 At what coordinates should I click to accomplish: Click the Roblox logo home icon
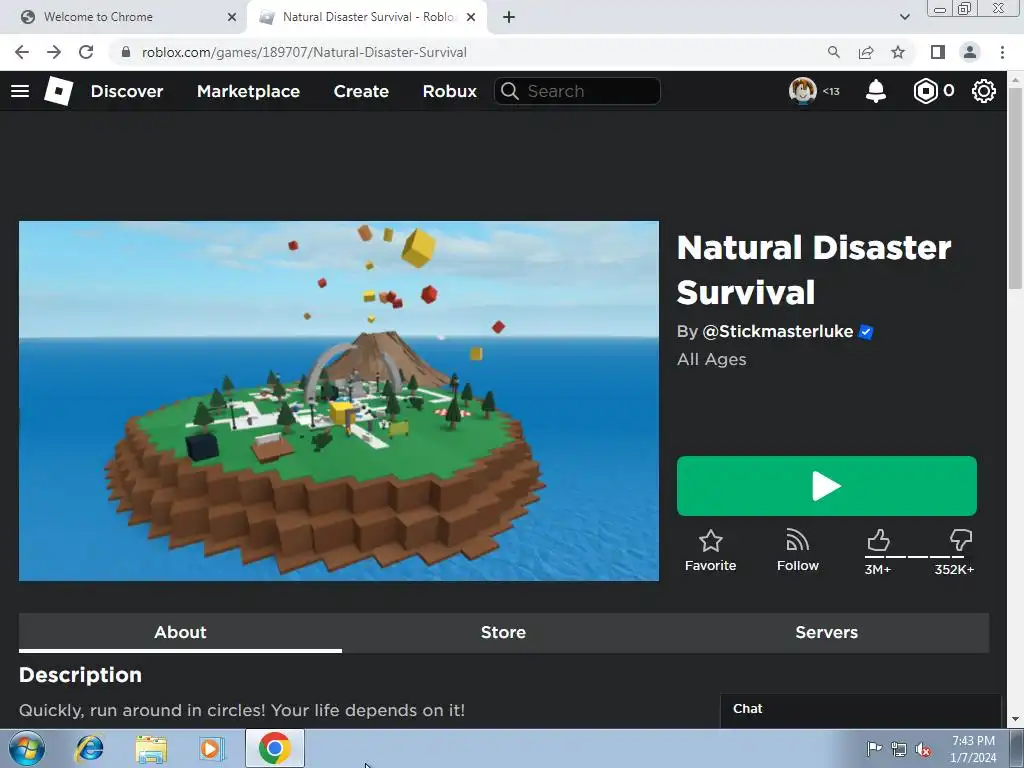pos(59,91)
